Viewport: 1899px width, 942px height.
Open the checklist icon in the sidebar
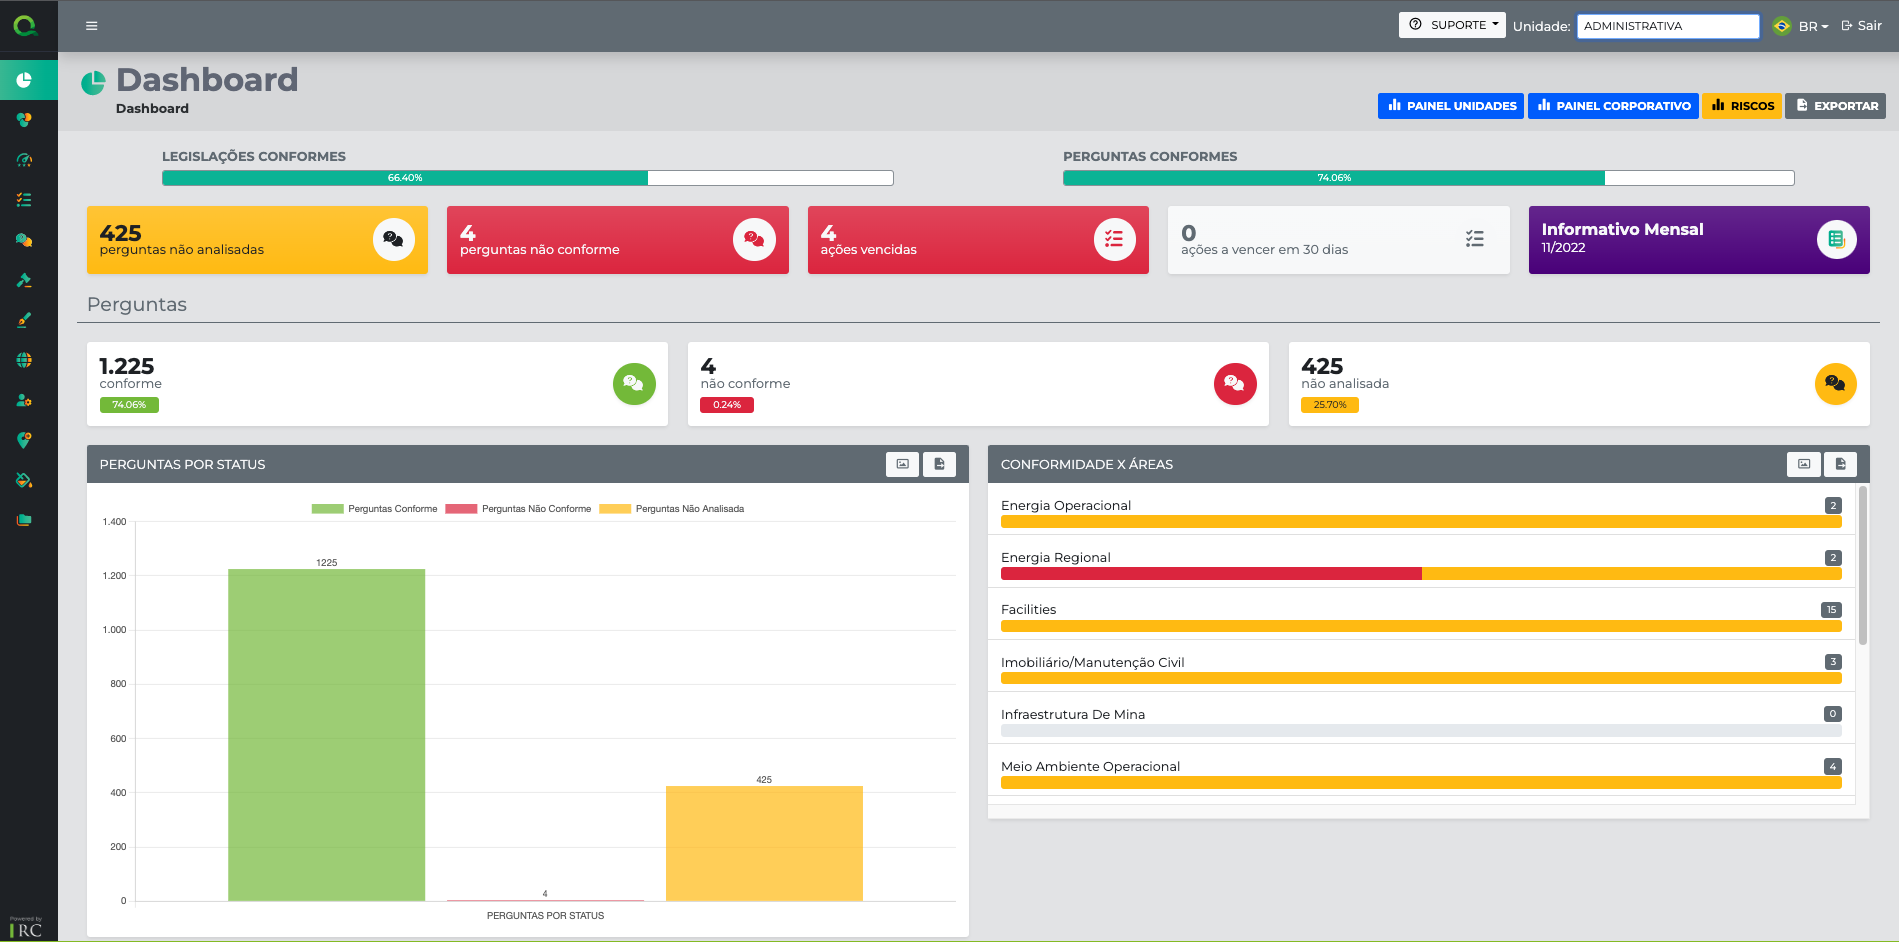click(x=24, y=200)
